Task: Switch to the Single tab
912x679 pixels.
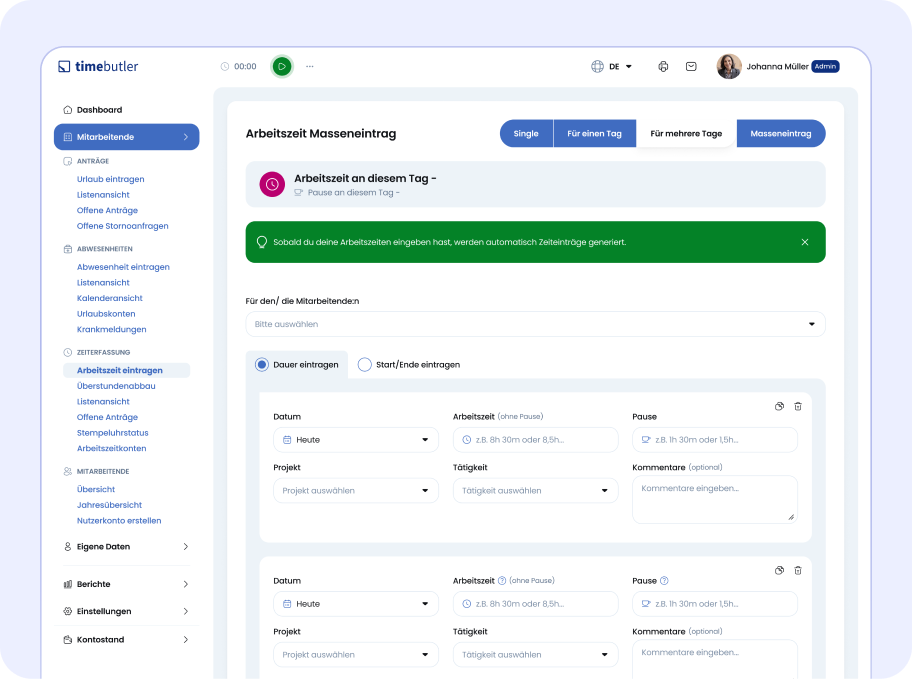Action: 526,134
